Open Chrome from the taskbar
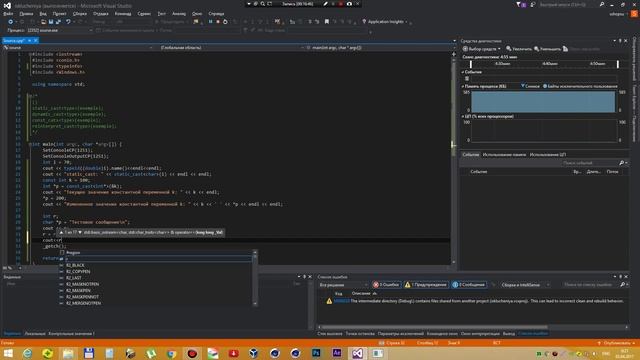640x360 pixels. coord(171,353)
